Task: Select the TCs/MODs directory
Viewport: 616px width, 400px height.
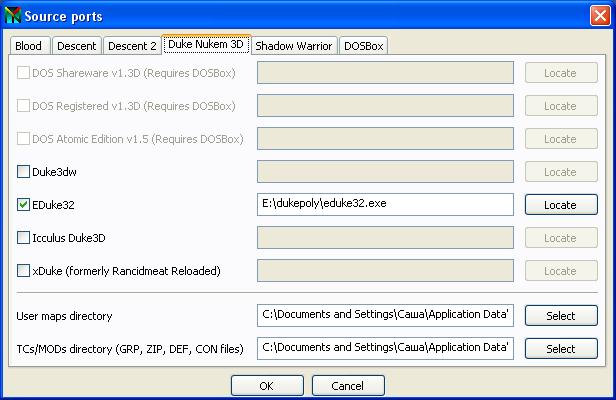Action: (x=561, y=349)
